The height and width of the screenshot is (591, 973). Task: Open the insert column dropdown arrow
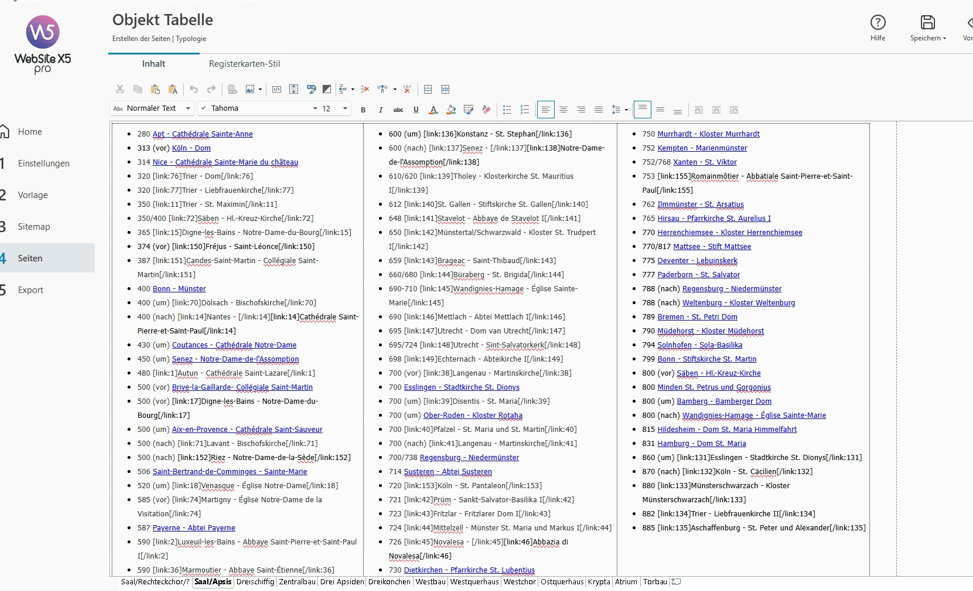coord(395,89)
